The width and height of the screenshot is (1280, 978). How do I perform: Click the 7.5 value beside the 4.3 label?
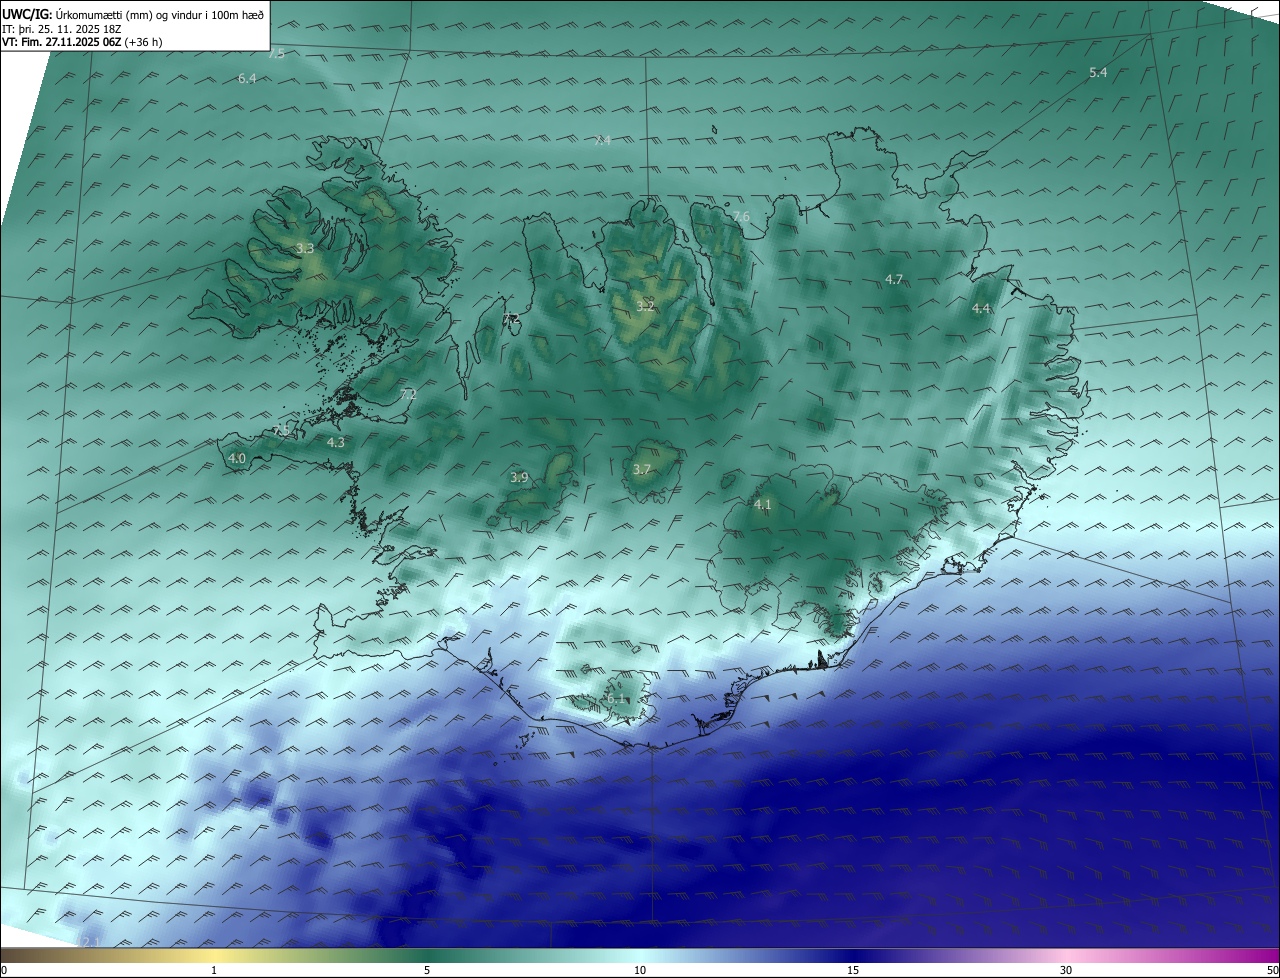click(x=281, y=430)
